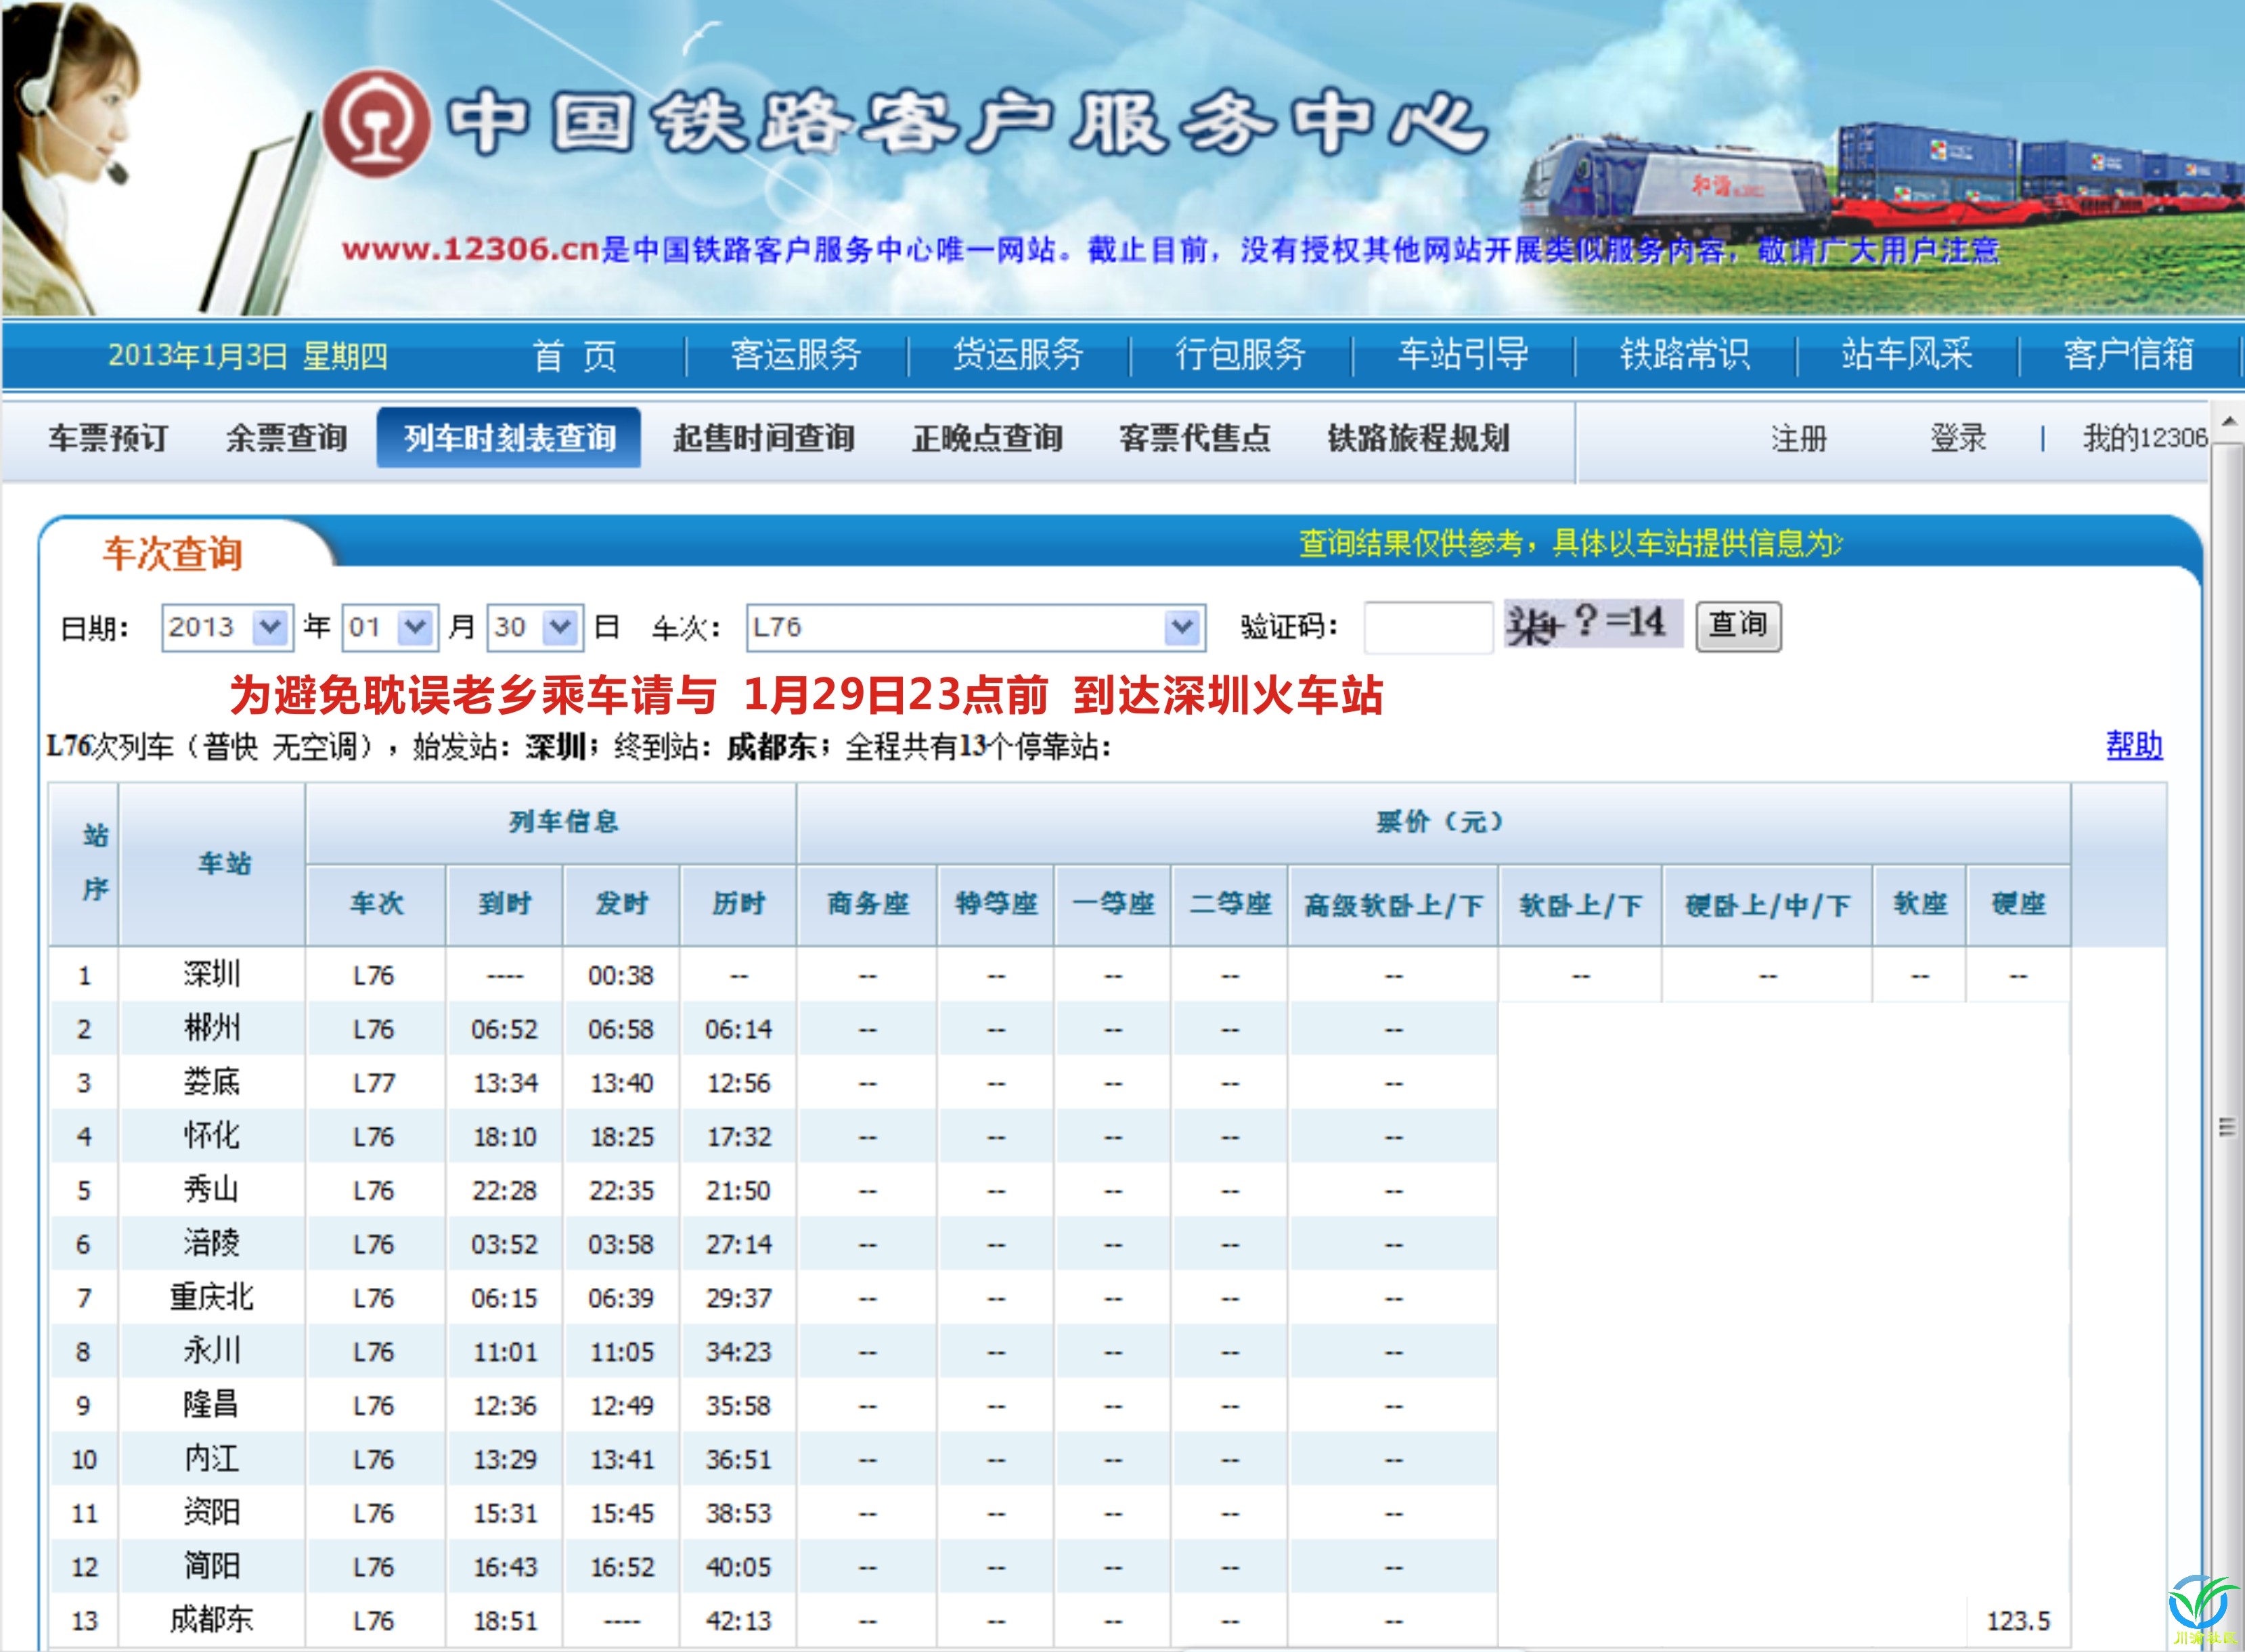Click the 查询 search button
2245x1652 pixels.
pos(1738,625)
